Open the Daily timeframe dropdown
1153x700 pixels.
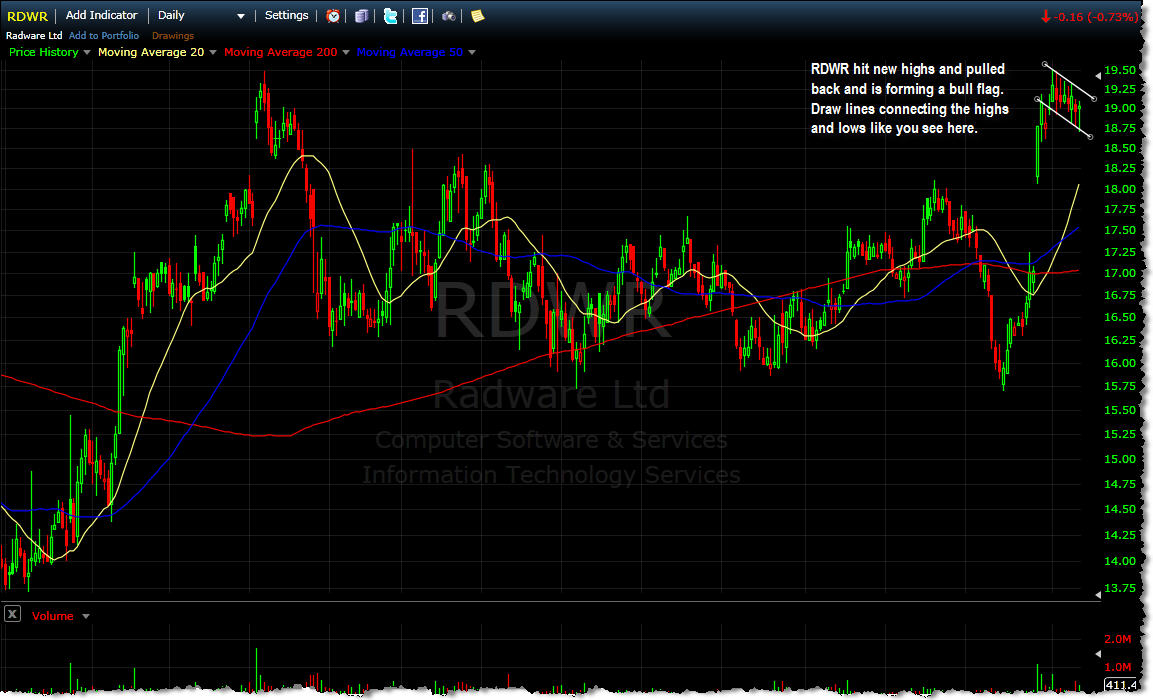(x=201, y=15)
